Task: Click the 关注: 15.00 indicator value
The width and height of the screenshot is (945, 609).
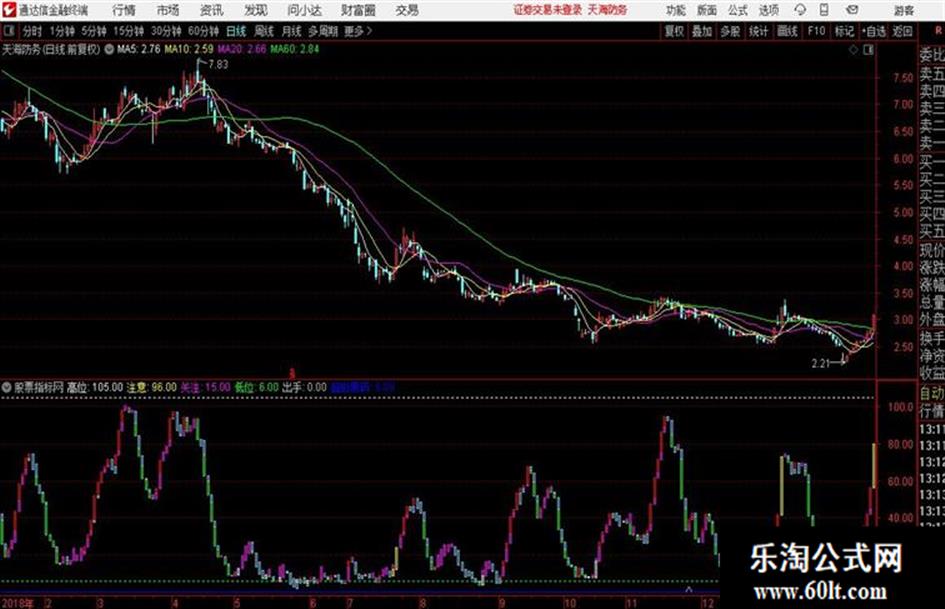Action: pyautogui.click(x=206, y=387)
